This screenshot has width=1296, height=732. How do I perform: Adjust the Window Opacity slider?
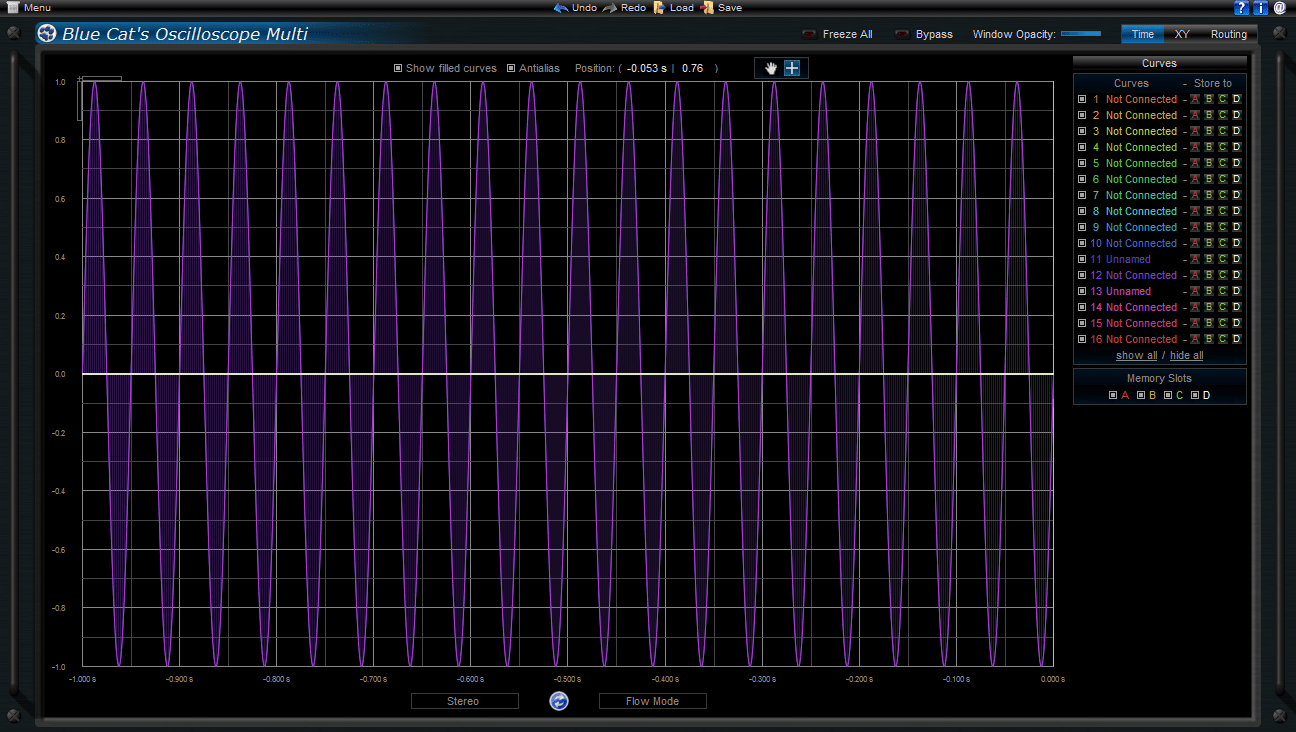1081,34
